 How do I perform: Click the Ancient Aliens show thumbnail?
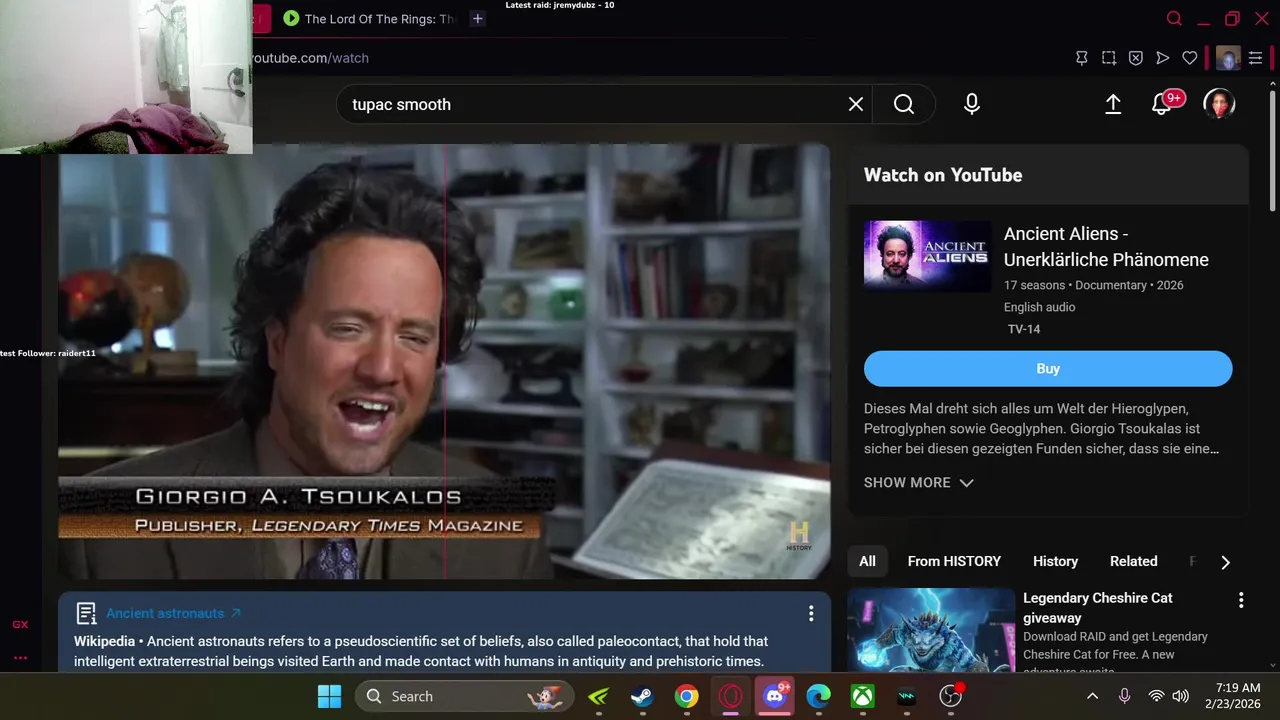(x=927, y=256)
